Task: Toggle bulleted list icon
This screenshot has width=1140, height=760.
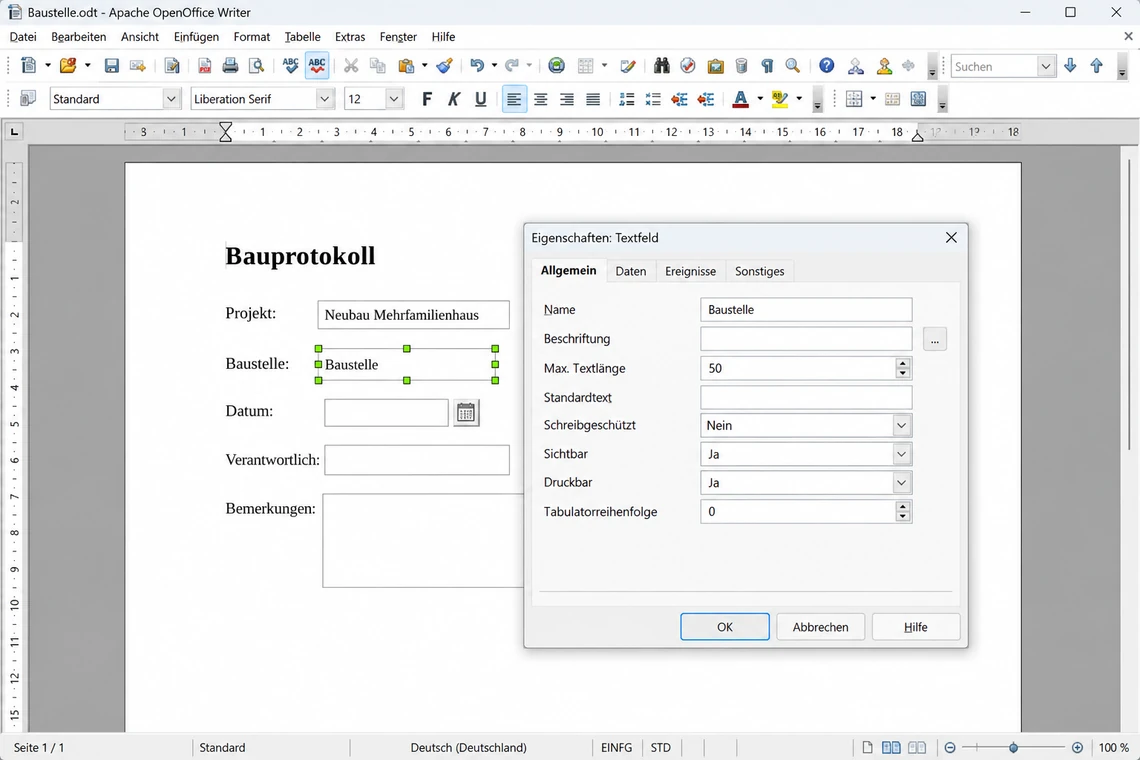Action: click(x=653, y=99)
